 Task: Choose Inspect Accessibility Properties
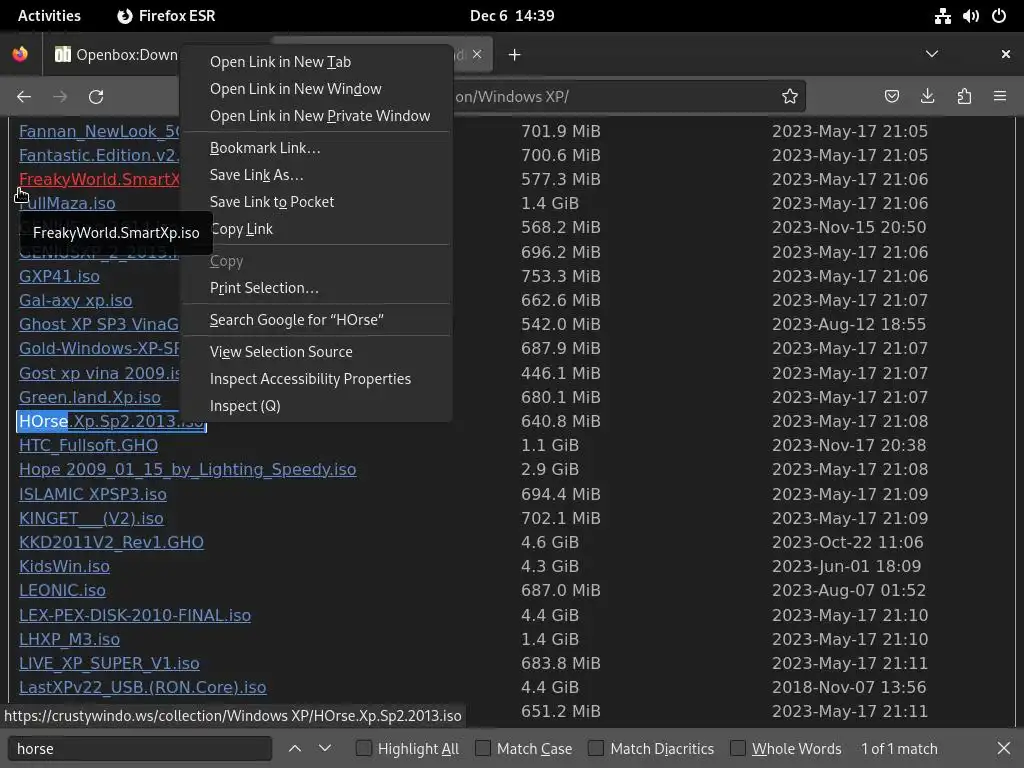click(x=317, y=379)
